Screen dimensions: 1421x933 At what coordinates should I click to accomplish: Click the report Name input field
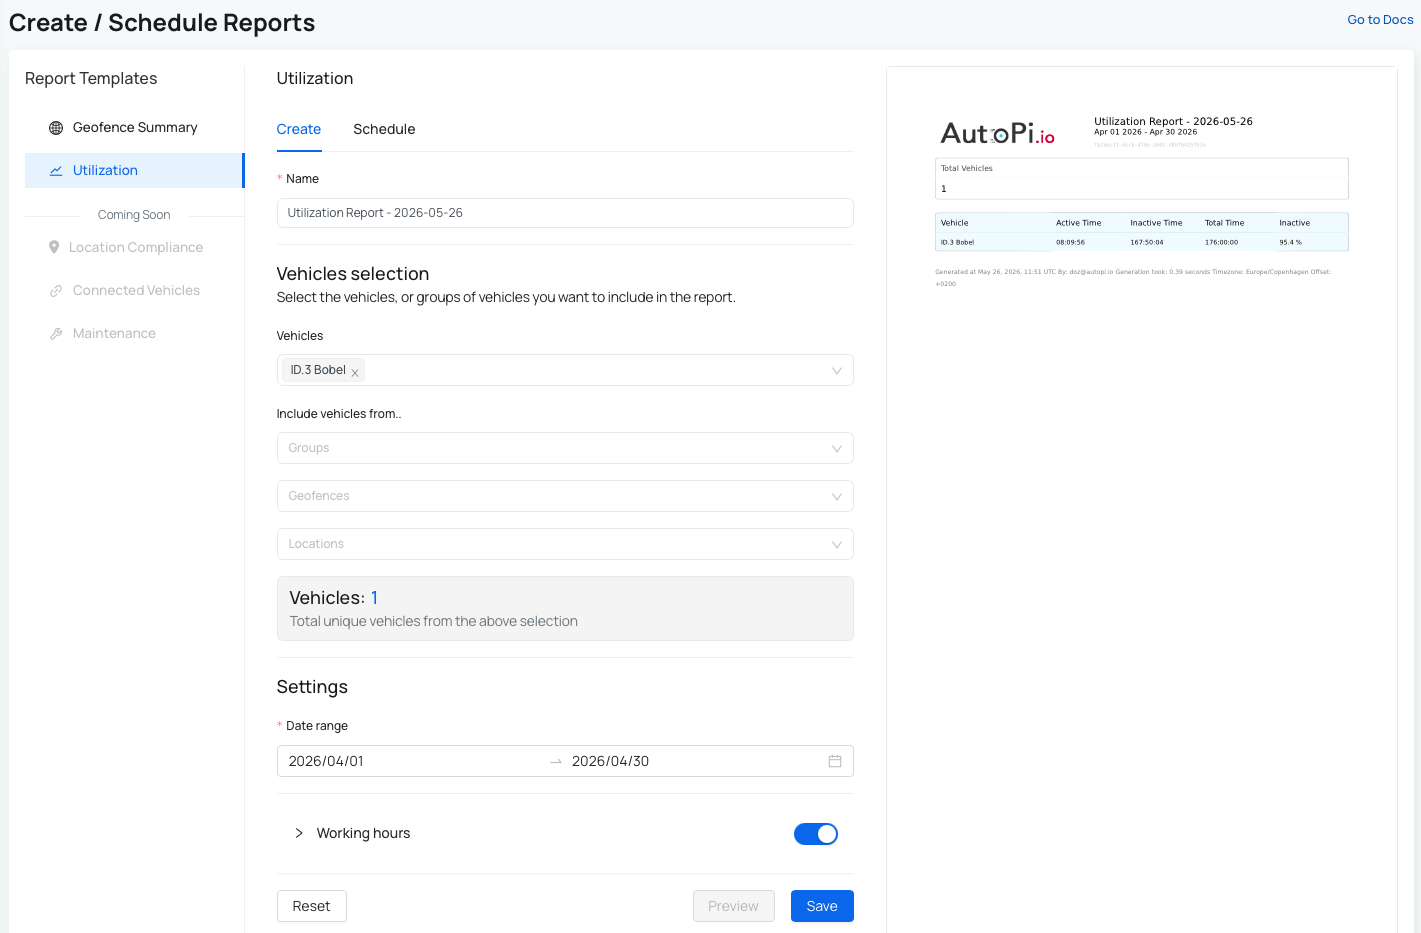[x=565, y=213]
